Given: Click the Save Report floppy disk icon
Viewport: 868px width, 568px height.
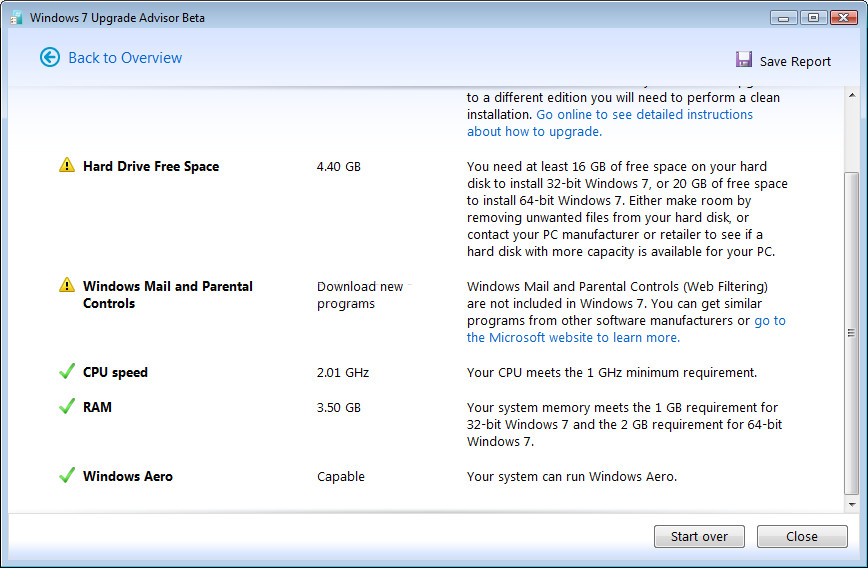Looking at the screenshot, I should click(744, 60).
